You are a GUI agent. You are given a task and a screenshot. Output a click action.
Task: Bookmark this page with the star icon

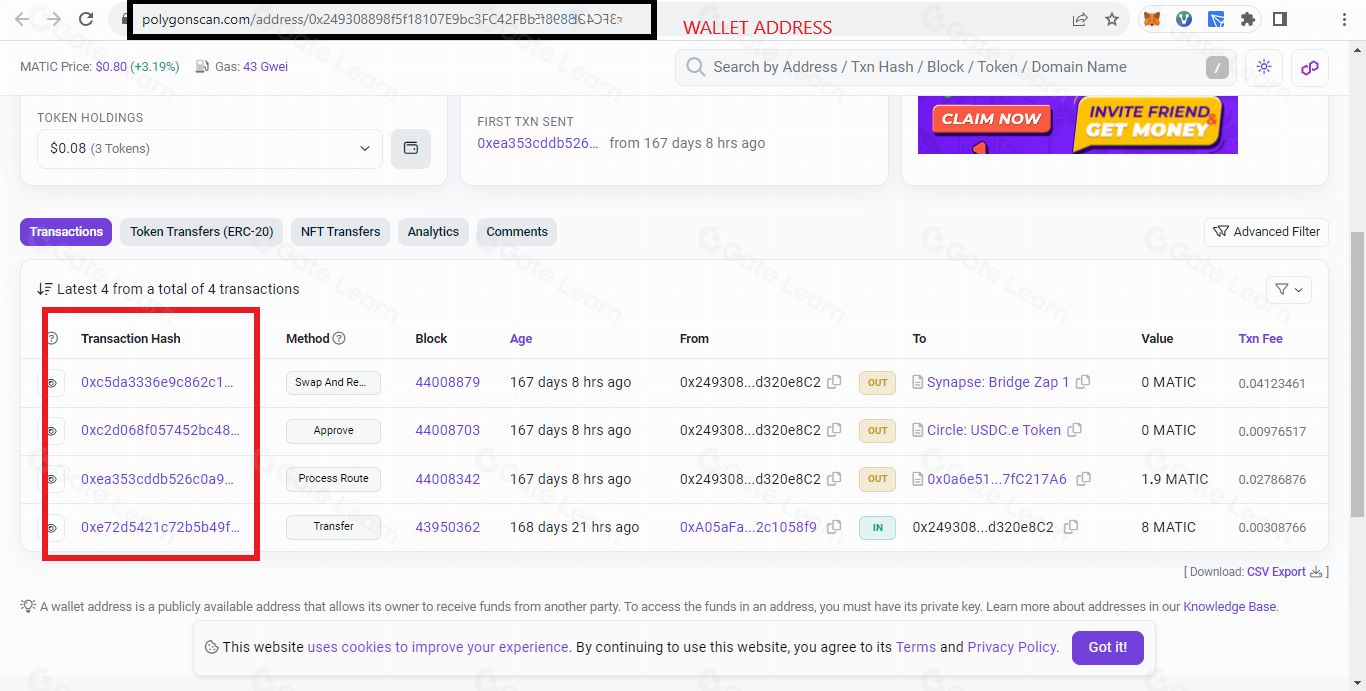click(1111, 19)
